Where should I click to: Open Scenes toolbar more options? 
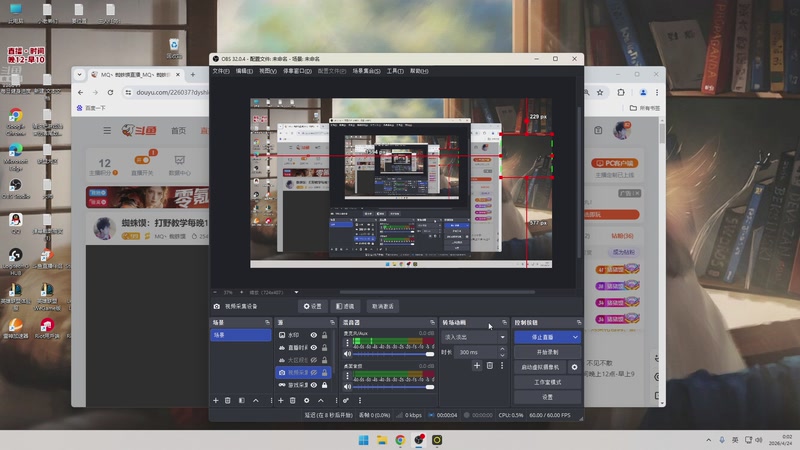pos(271,401)
